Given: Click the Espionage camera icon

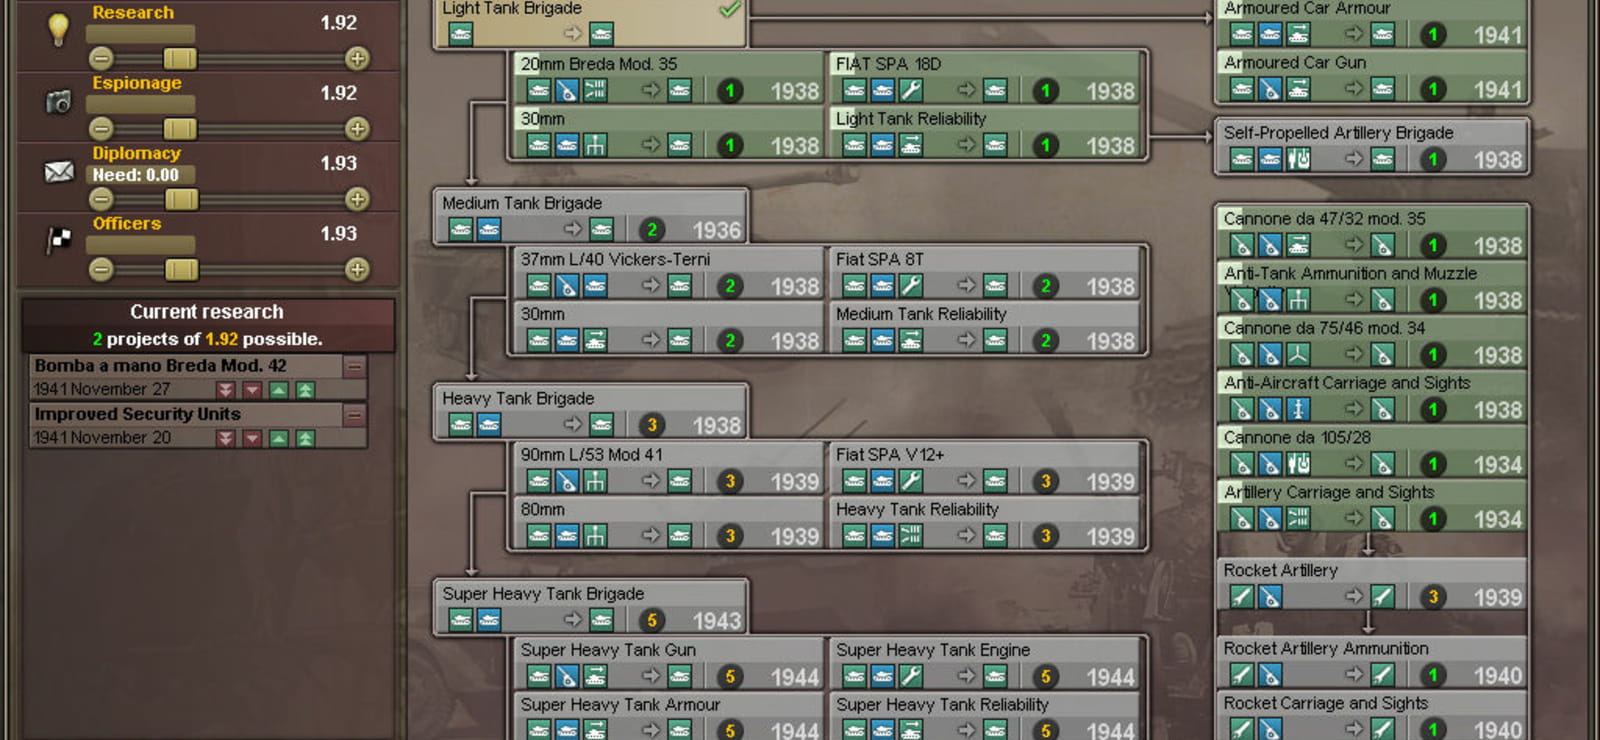Looking at the screenshot, I should (x=59, y=101).
